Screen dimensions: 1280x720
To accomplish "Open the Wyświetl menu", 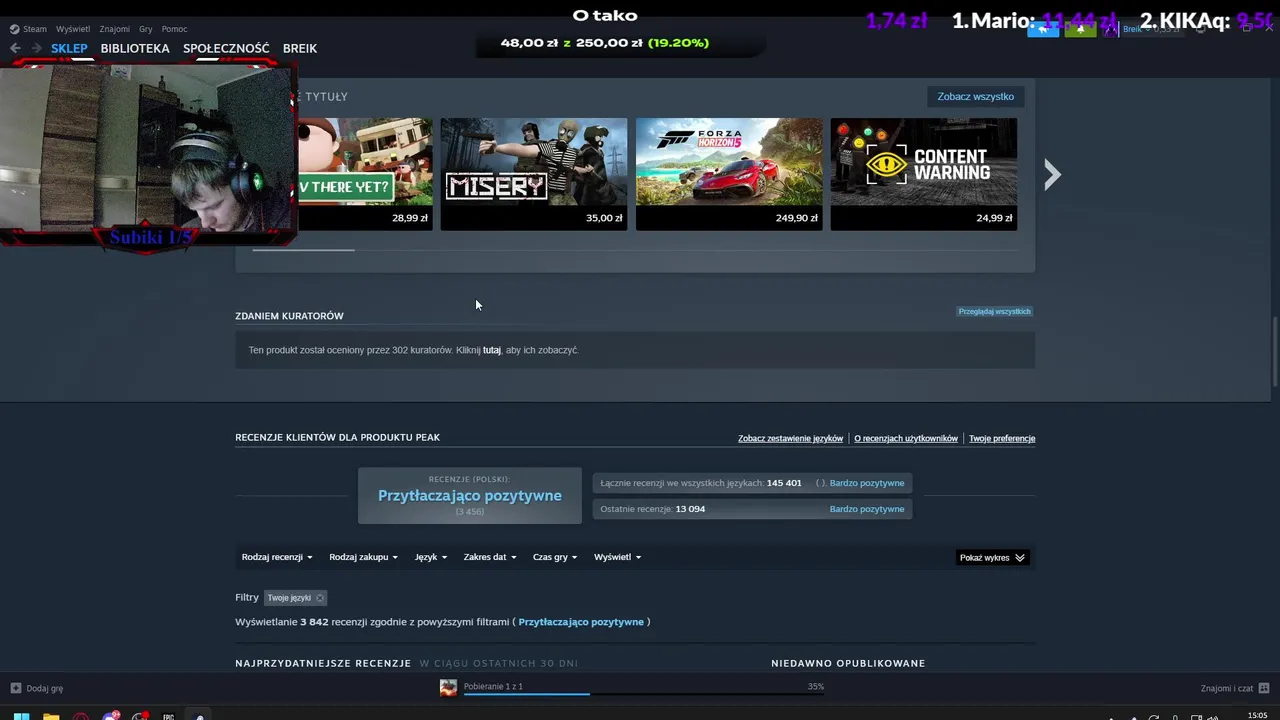I will (73, 29).
